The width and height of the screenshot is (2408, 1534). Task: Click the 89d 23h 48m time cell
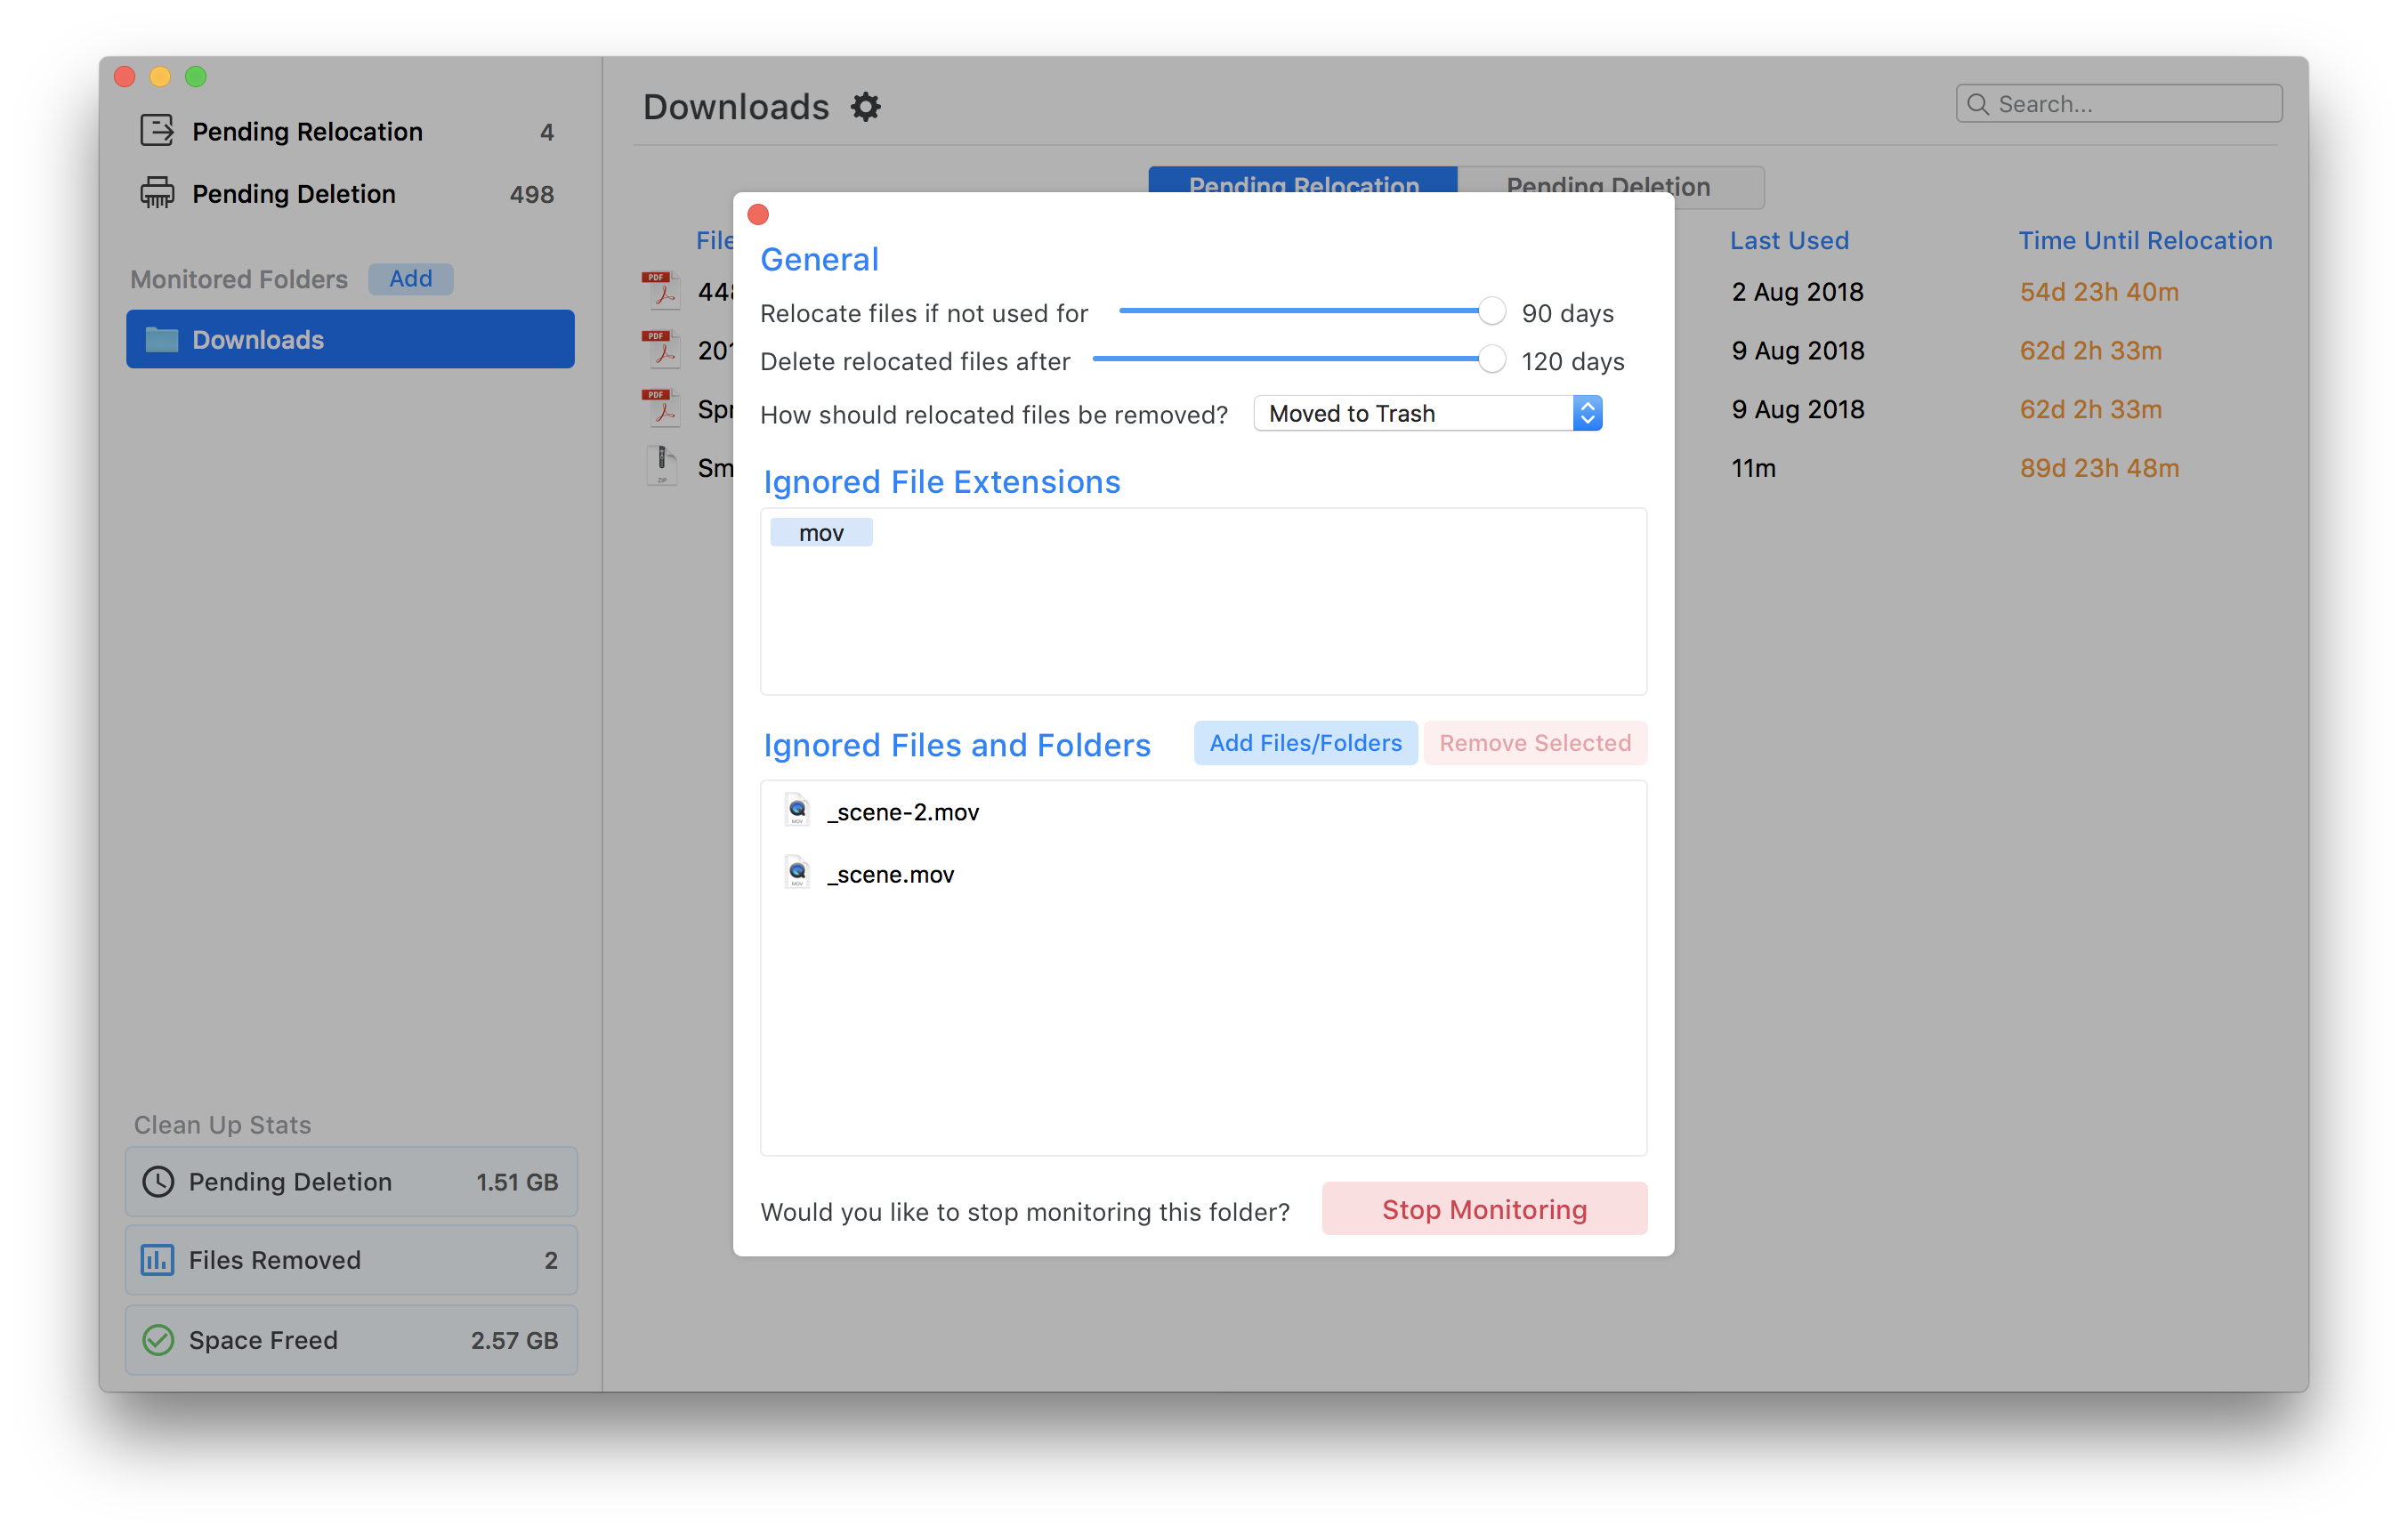2099,468
